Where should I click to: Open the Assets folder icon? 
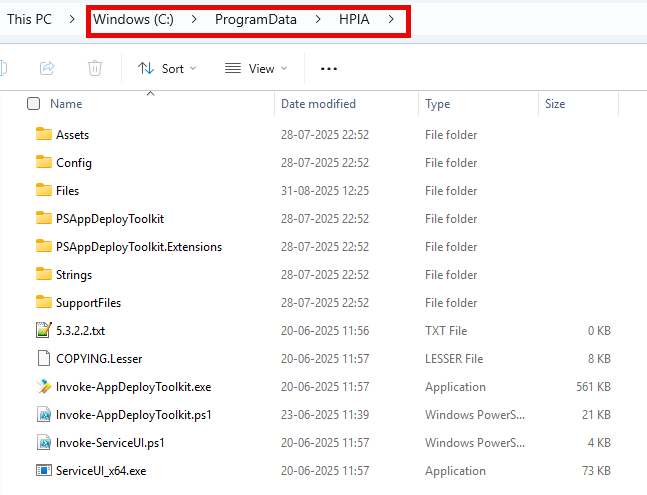43,135
